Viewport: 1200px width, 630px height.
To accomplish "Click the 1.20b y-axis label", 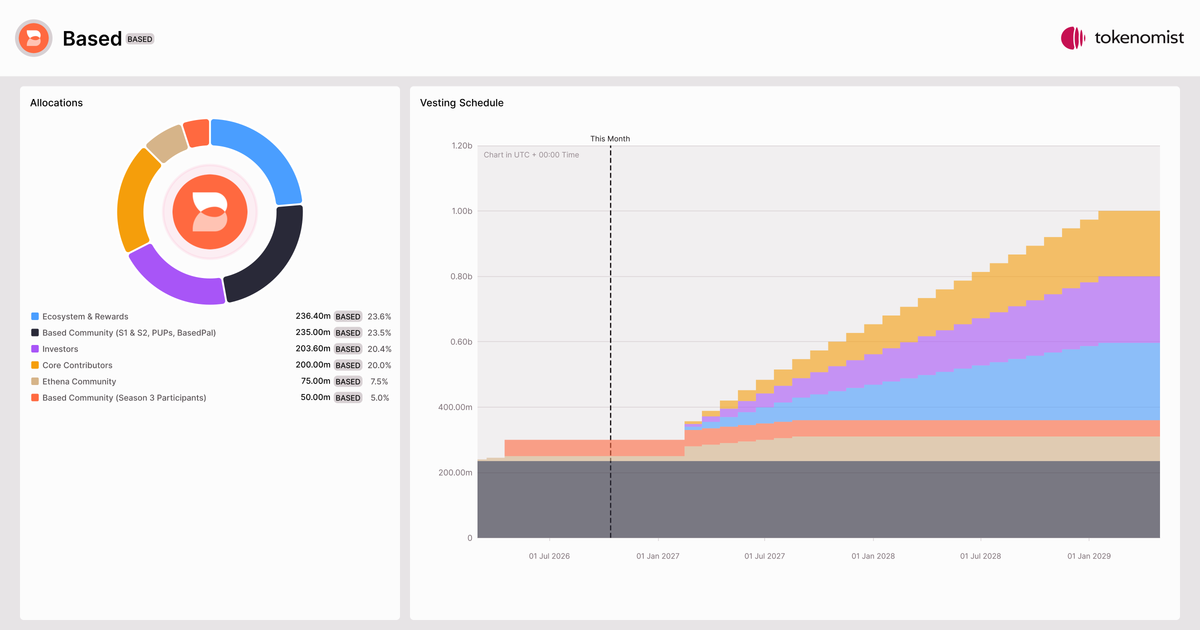I will tap(460, 146).
